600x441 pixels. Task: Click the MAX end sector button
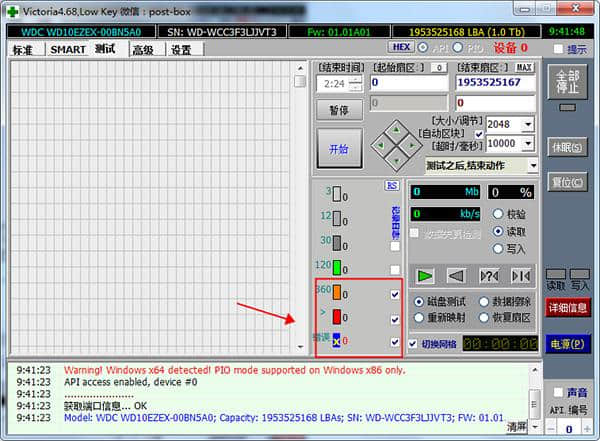pyautogui.click(x=524, y=67)
